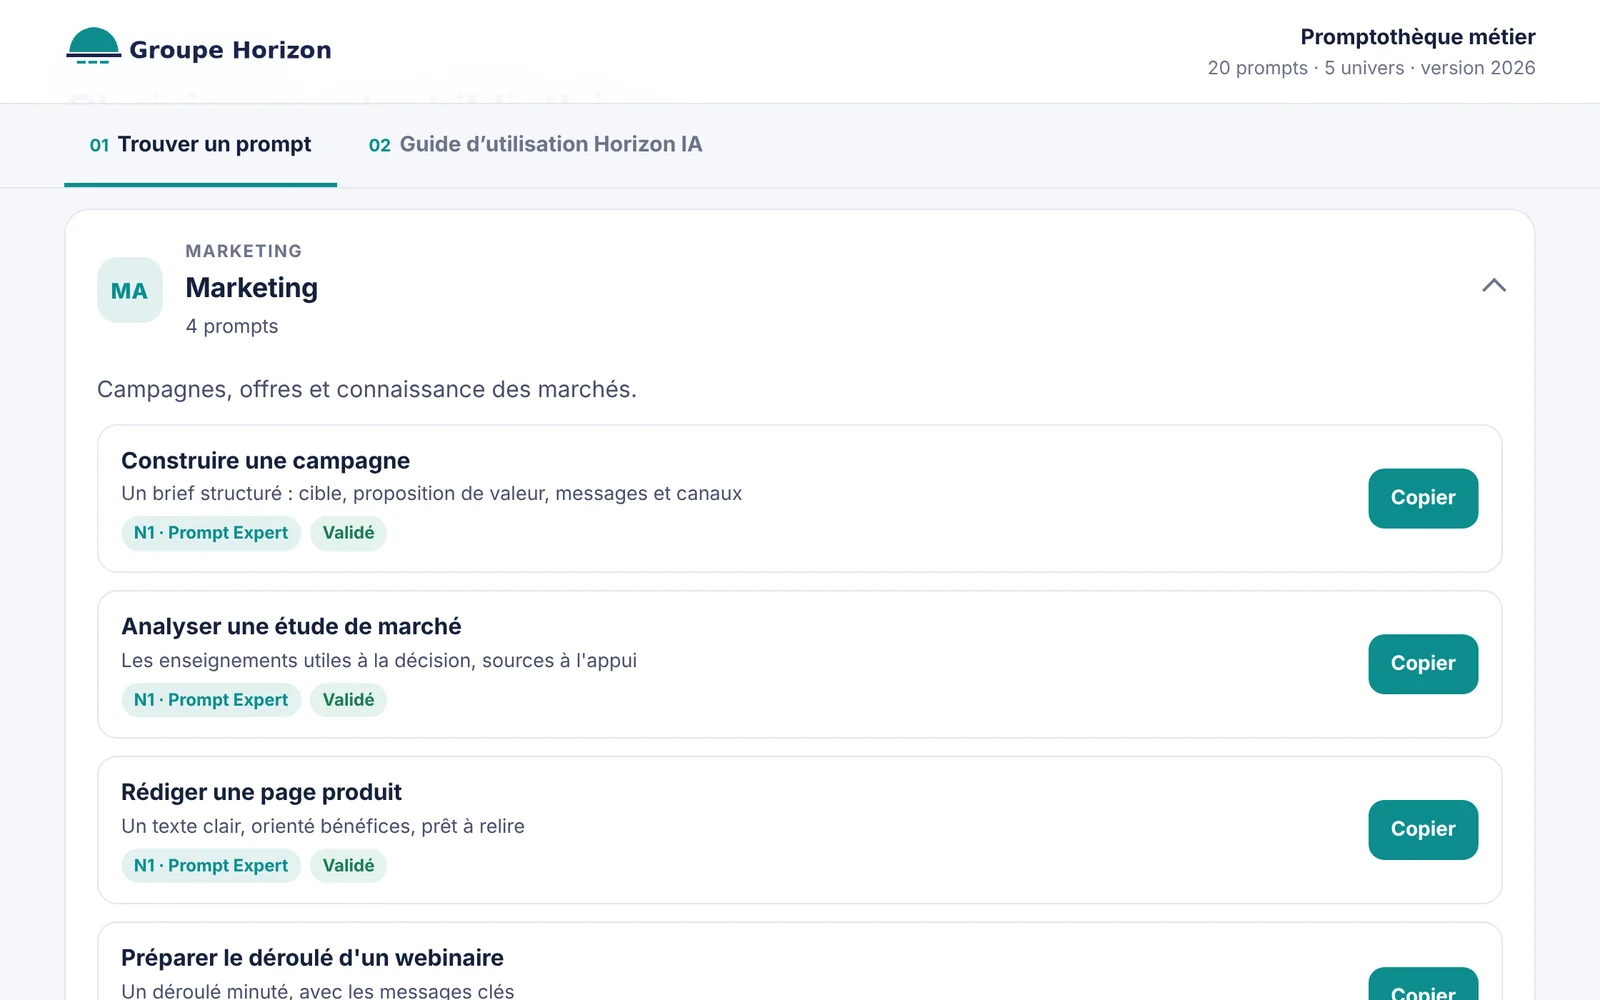Click the Promptothèque métier header title
Screen dimensions: 1600x1000
[x=1417, y=37]
